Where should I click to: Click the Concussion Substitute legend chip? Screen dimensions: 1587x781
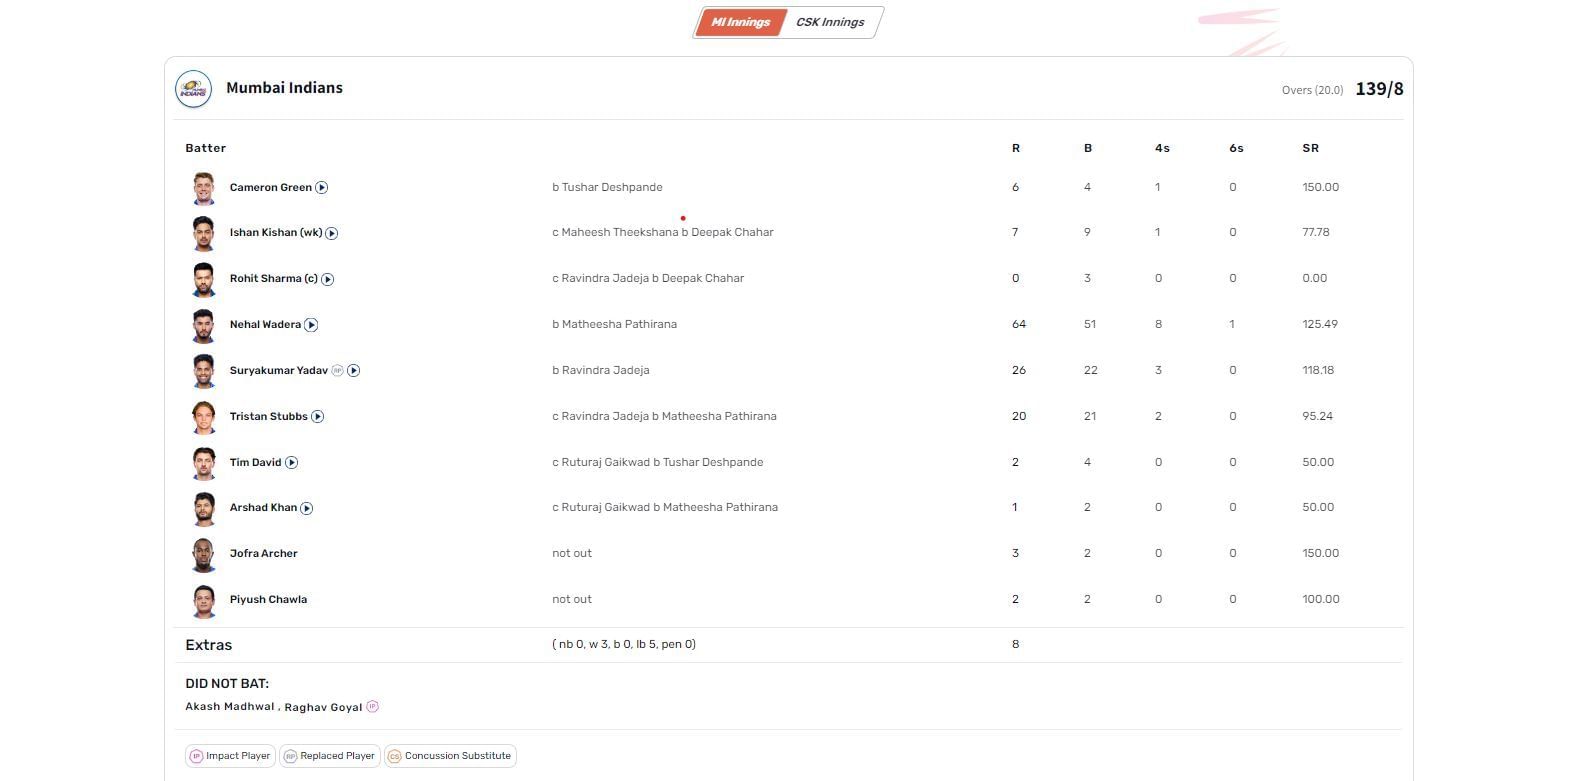point(449,756)
